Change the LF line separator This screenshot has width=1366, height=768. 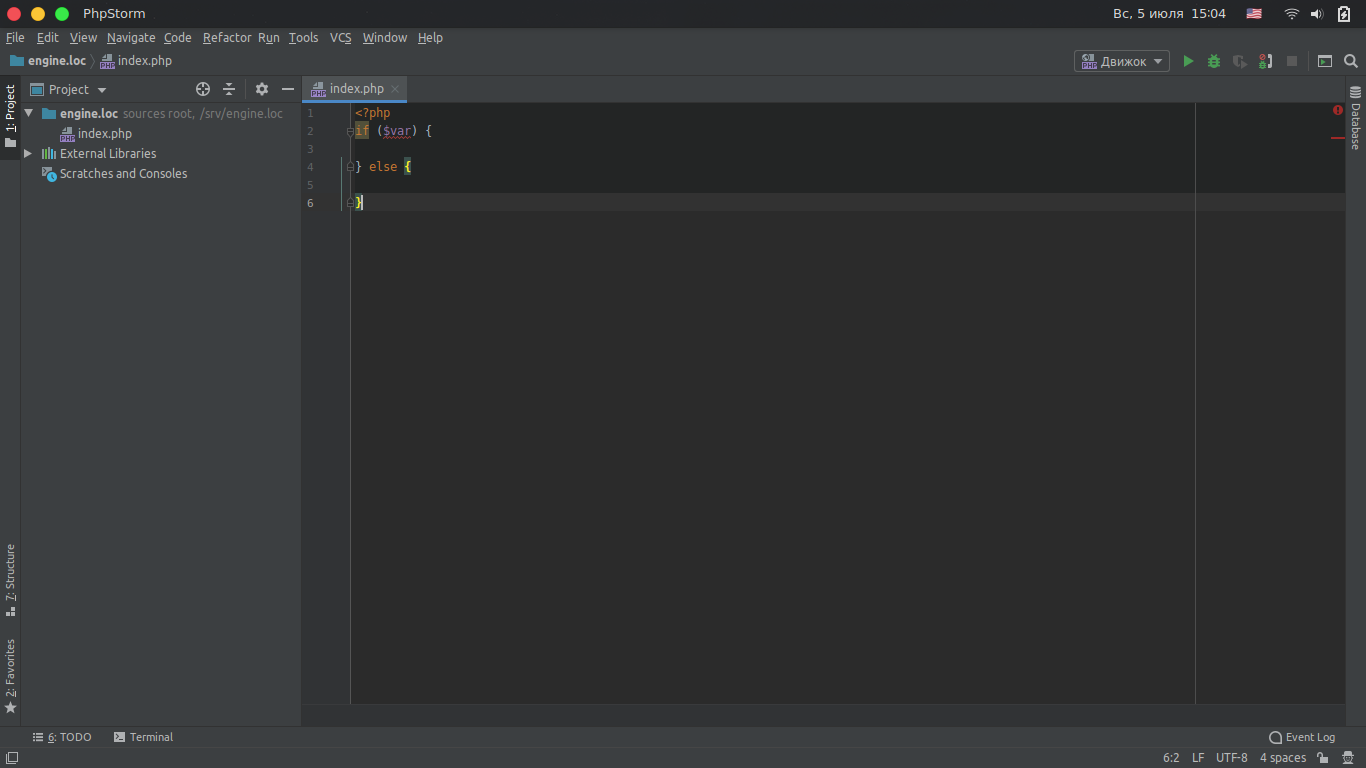click(1198, 758)
